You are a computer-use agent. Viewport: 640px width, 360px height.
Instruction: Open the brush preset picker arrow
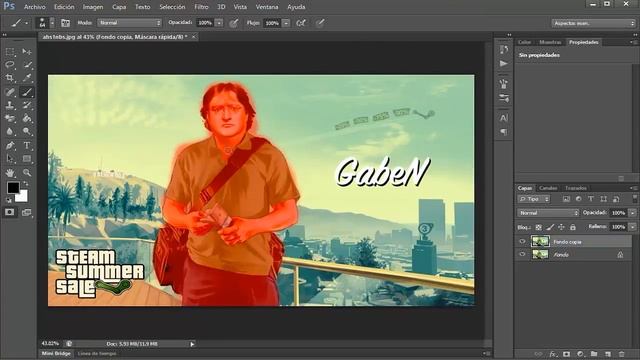coord(52,23)
